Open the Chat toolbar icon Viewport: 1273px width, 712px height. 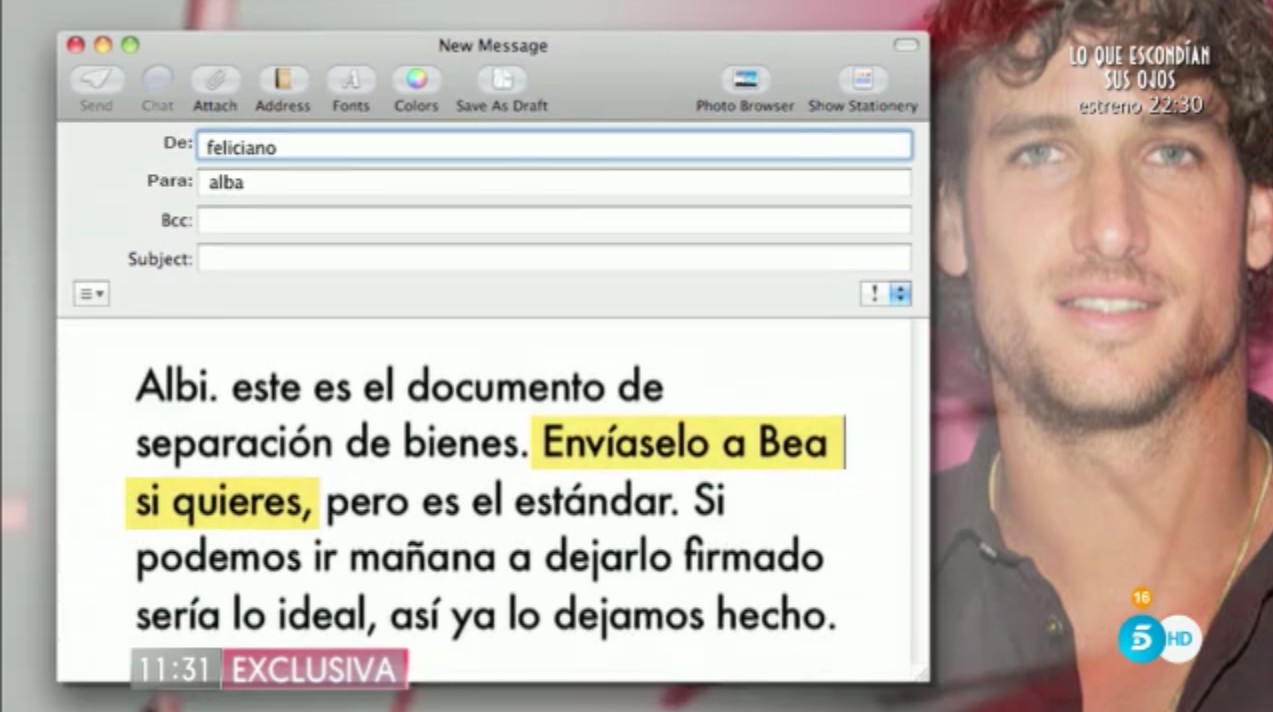157,80
